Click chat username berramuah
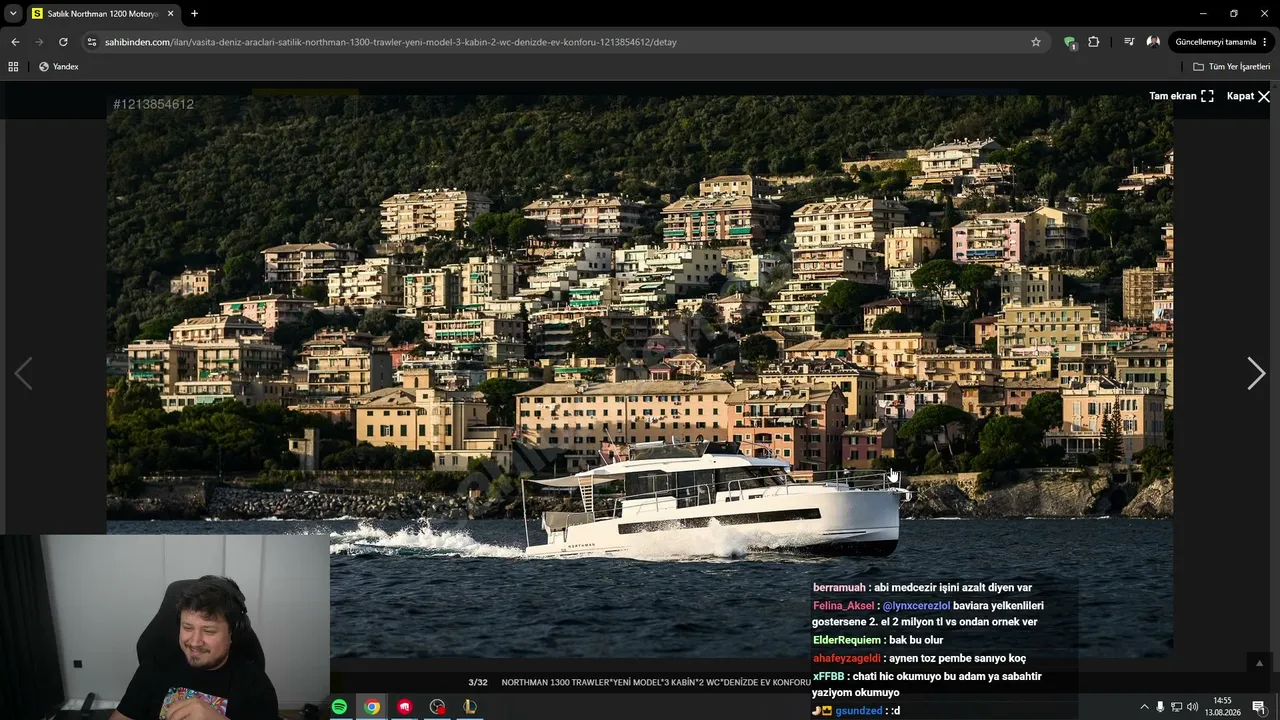 click(839, 588)
